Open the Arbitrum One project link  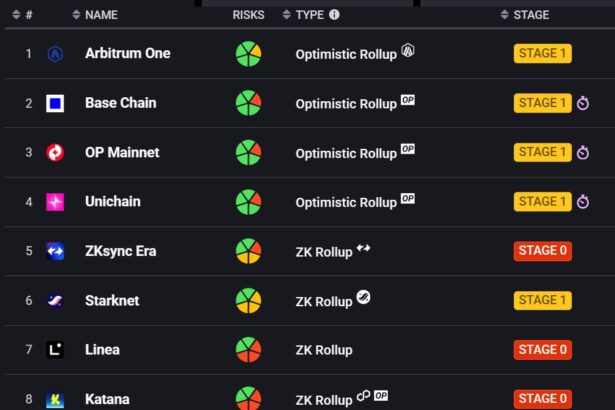tap(127, 54)
